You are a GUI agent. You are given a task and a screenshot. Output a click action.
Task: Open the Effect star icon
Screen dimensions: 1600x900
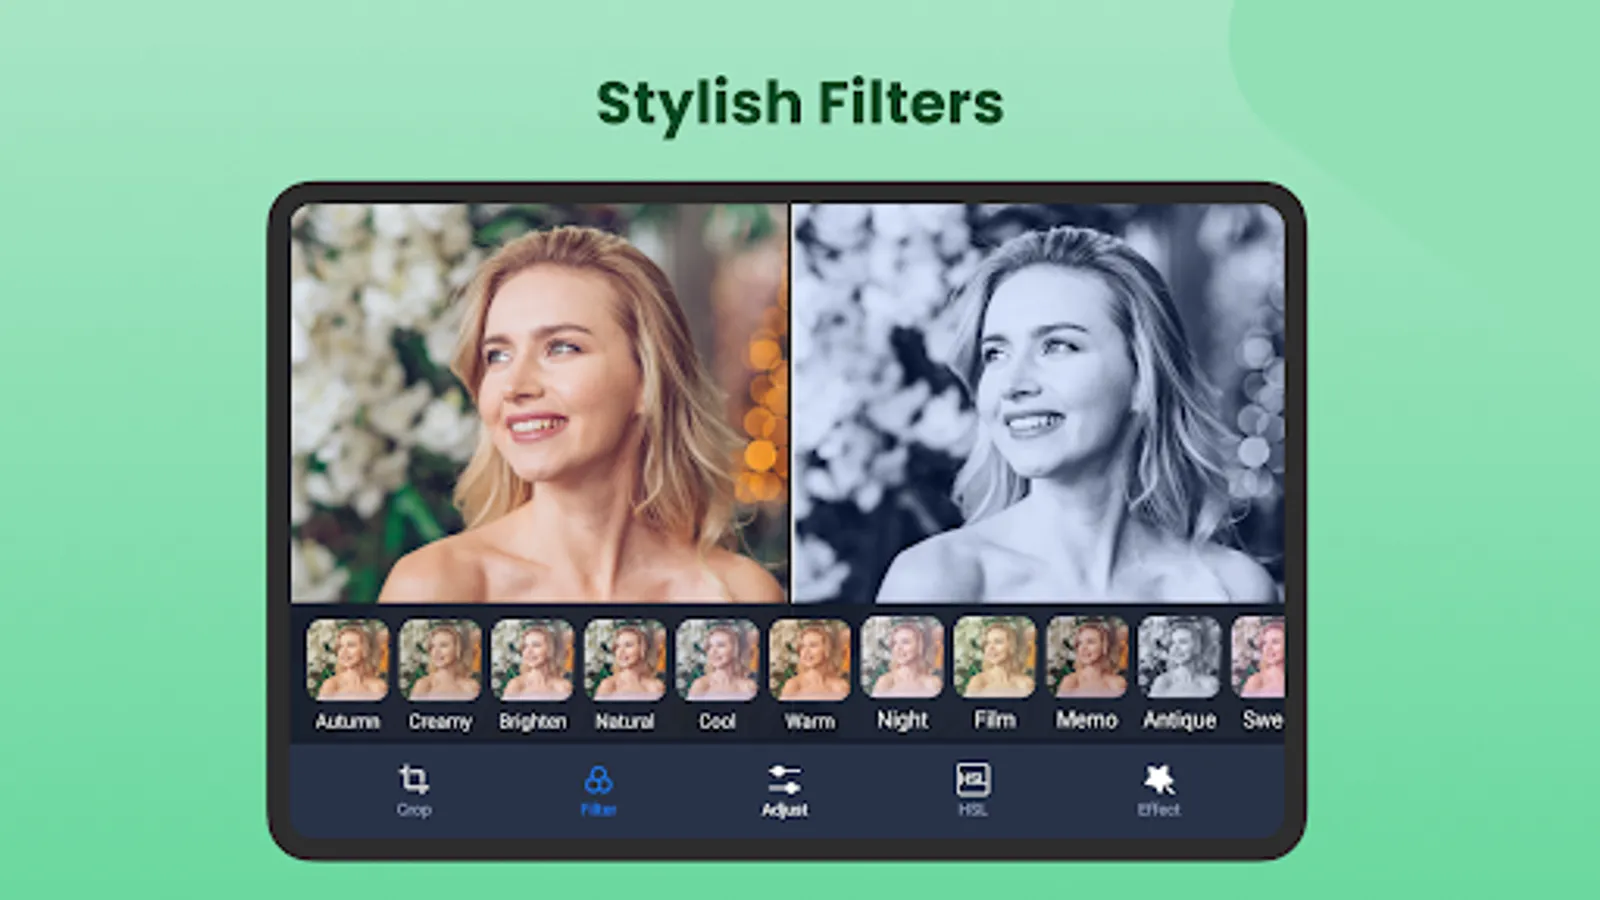pyautogui.click(x=1159, y=779)
